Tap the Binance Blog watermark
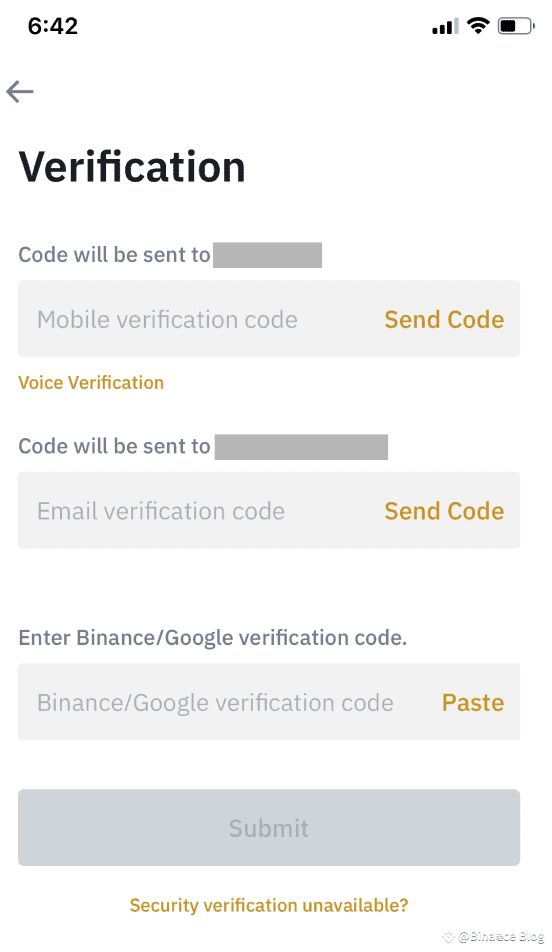 [x=493, y=936]
